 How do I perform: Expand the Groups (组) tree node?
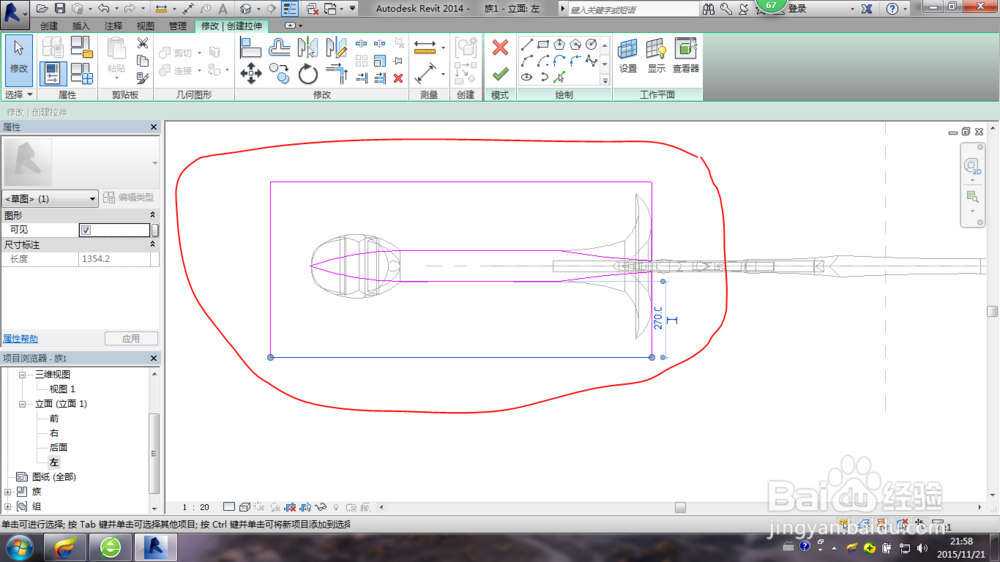pyautogui.click(x=8, y=507)
